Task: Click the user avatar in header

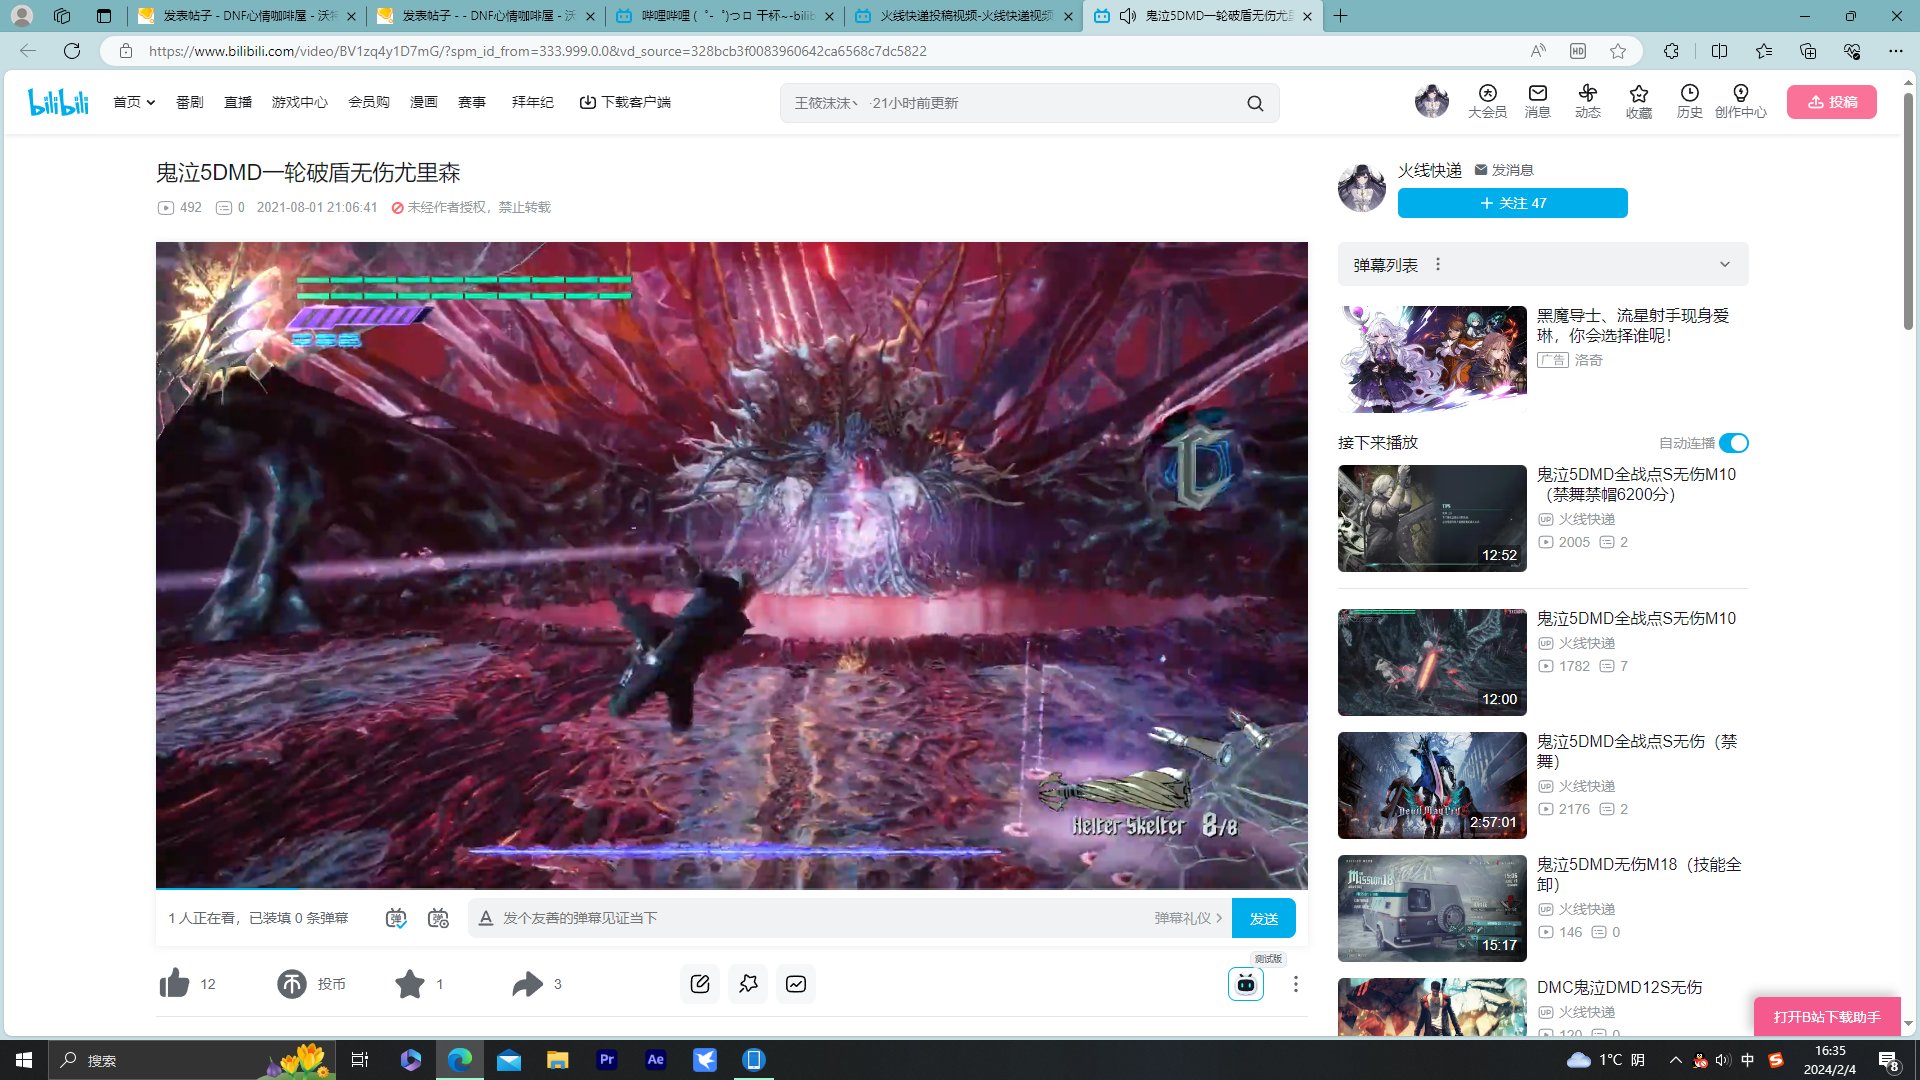Action: pyautogui.click(x=1431, y=101)
